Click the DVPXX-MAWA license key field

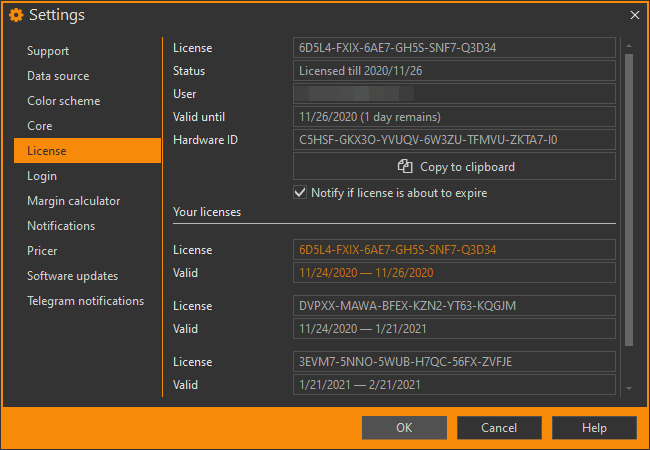[454, 305]
